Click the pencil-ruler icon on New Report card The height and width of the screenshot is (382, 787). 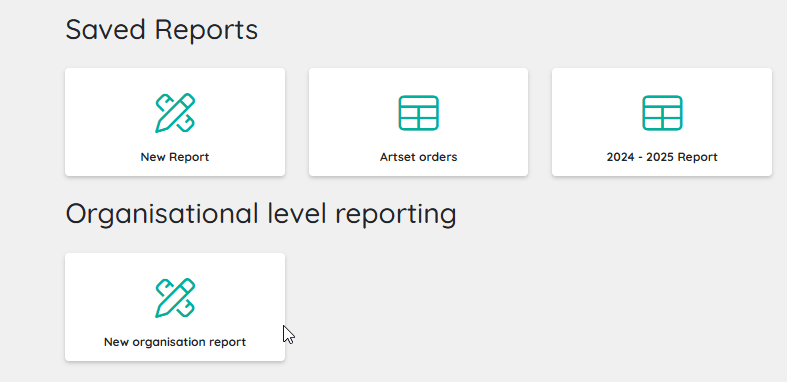pyautogui.click(x=175, y=113)
